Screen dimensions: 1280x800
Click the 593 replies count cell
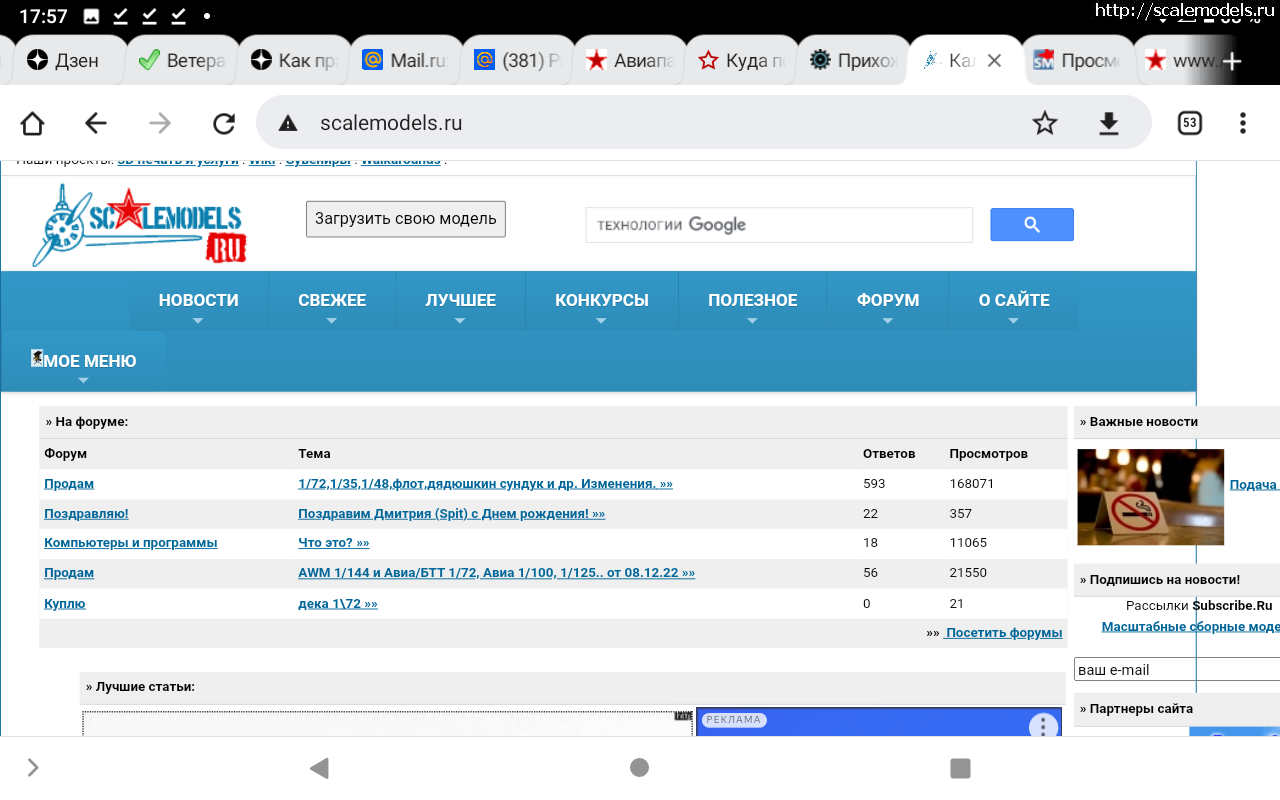point(874,484)
